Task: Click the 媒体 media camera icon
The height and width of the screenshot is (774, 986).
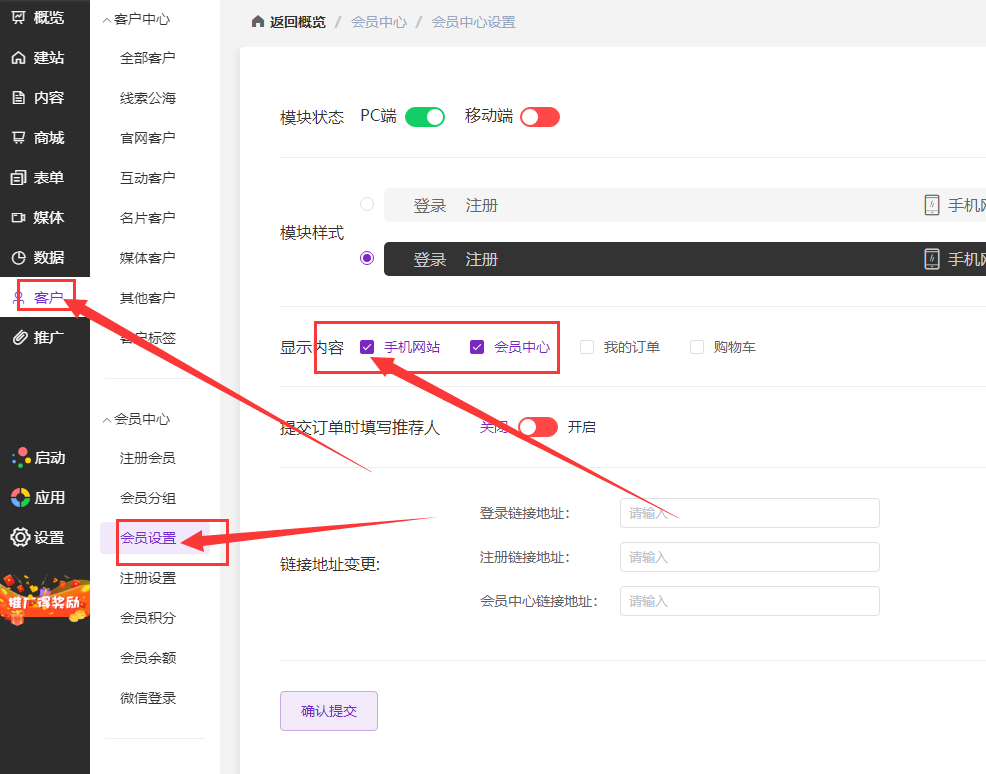Action: click(x=18, y=218)
